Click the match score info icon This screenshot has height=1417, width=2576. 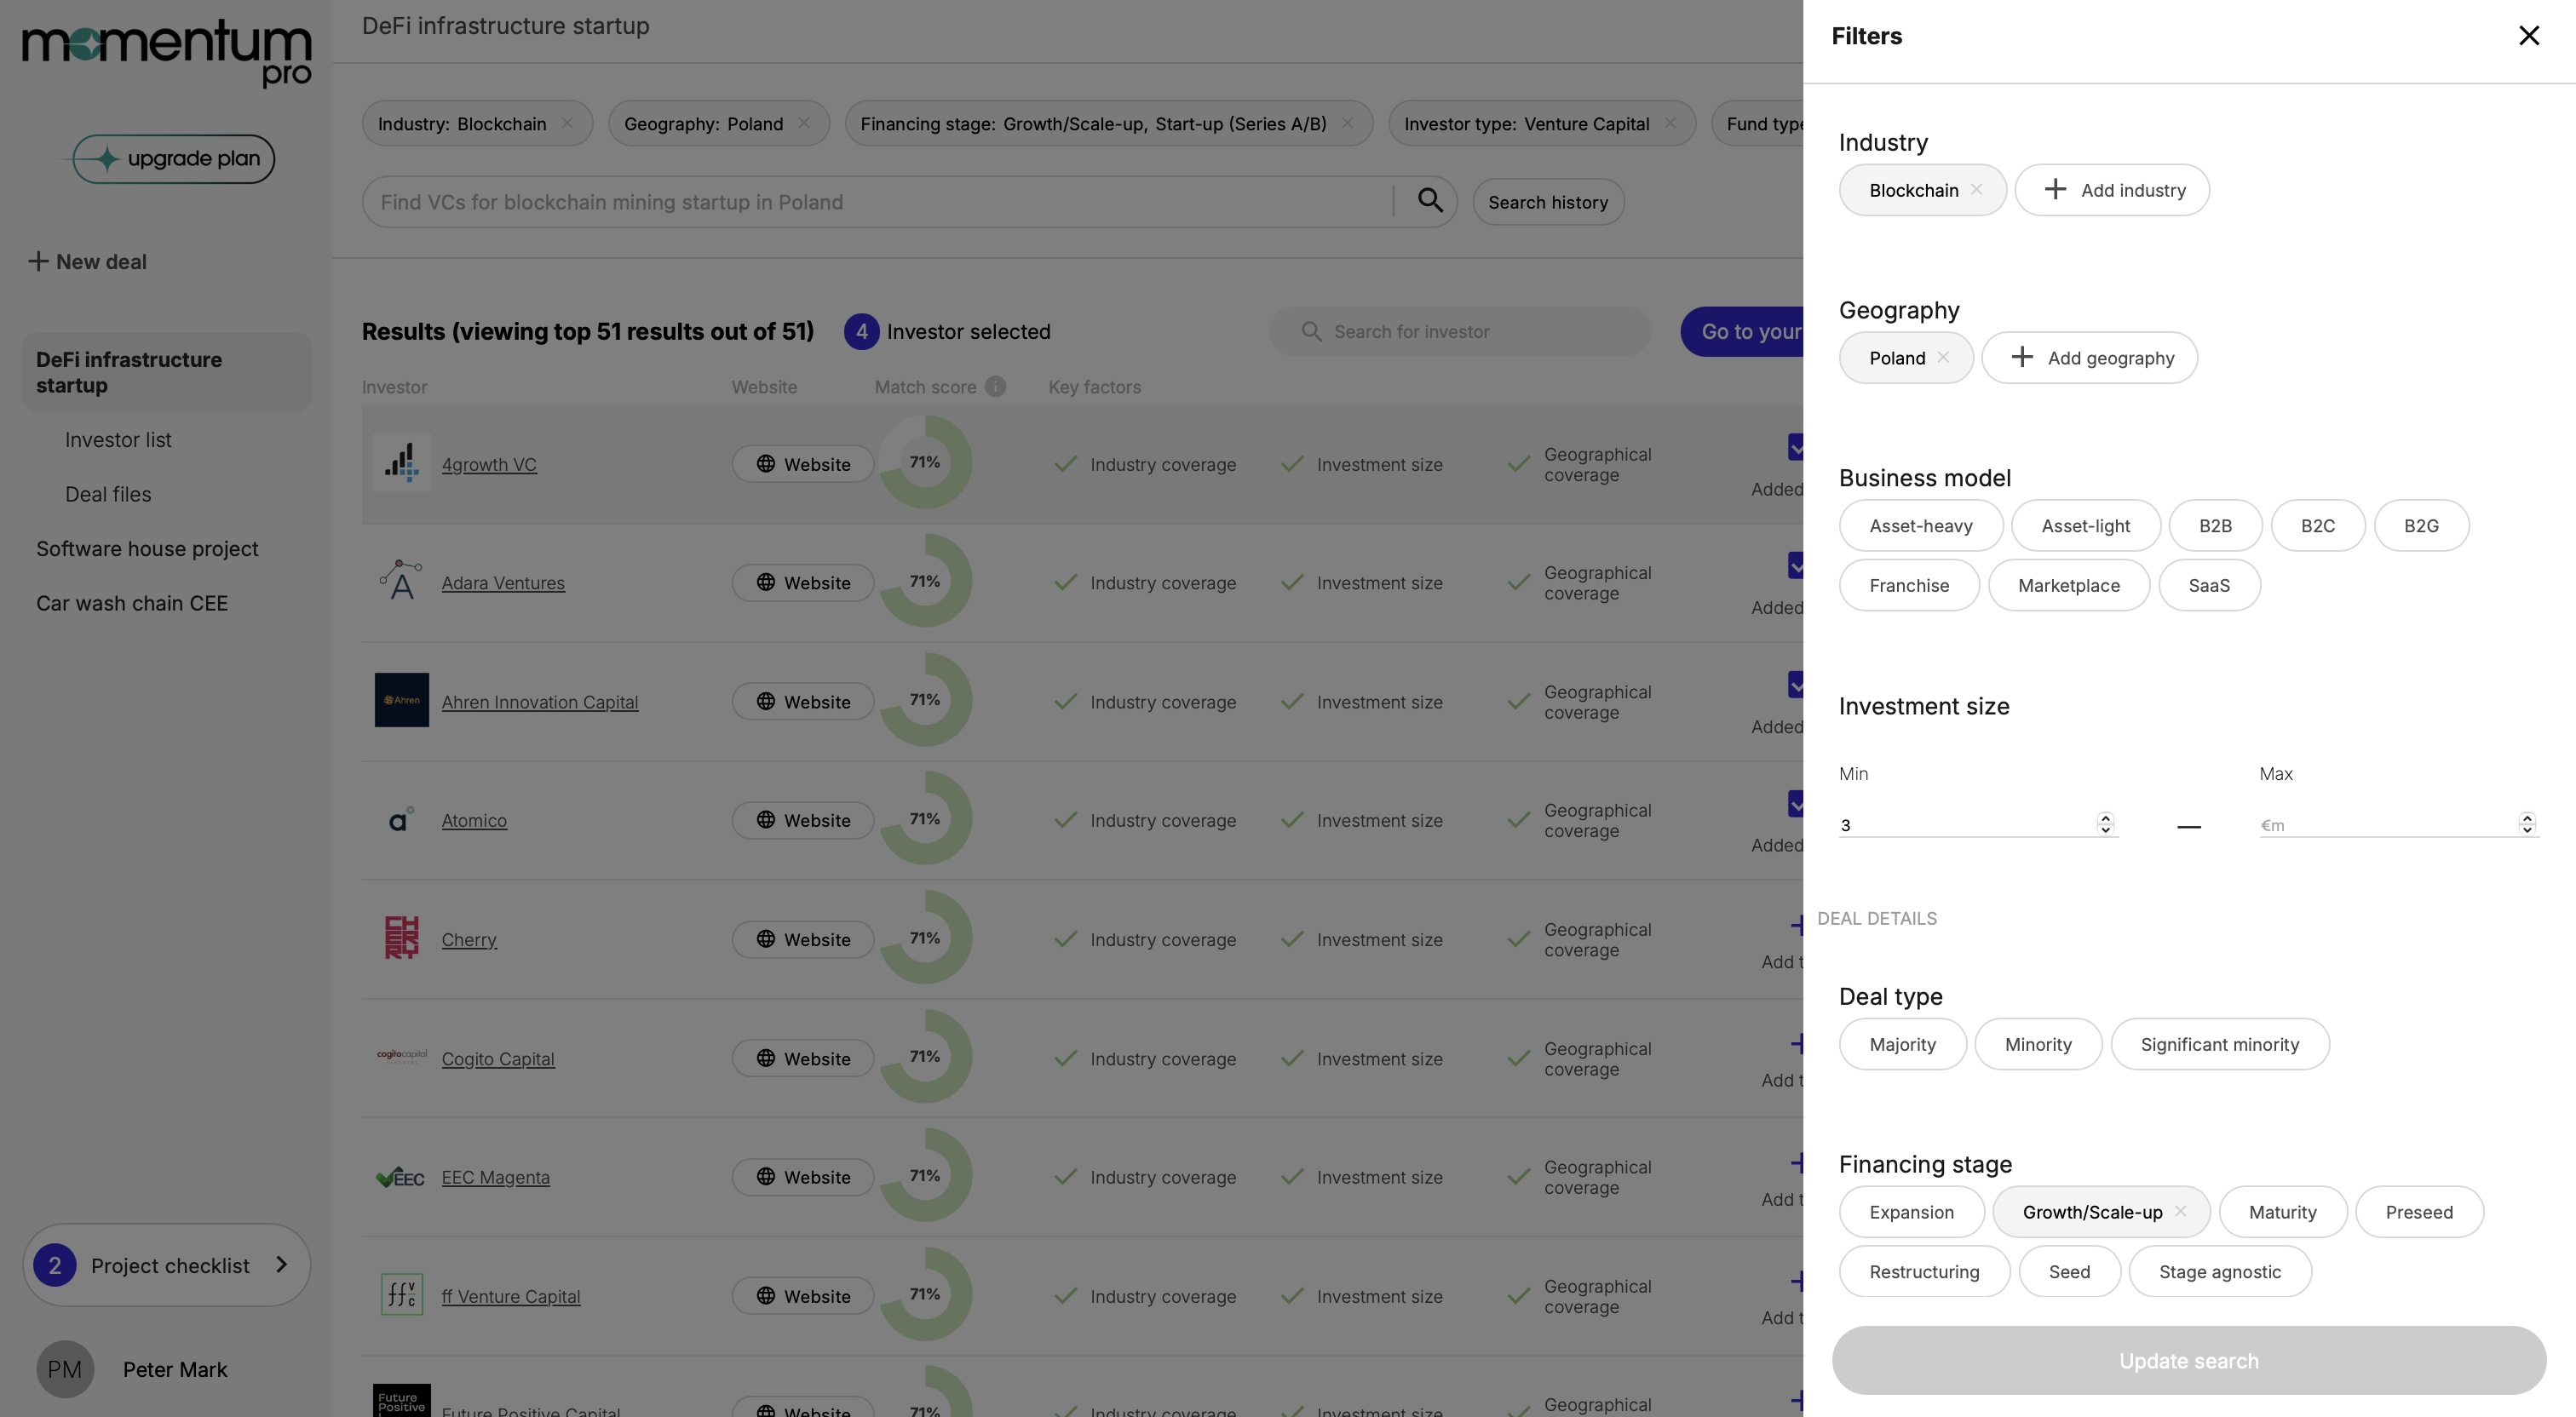(995, 386)
